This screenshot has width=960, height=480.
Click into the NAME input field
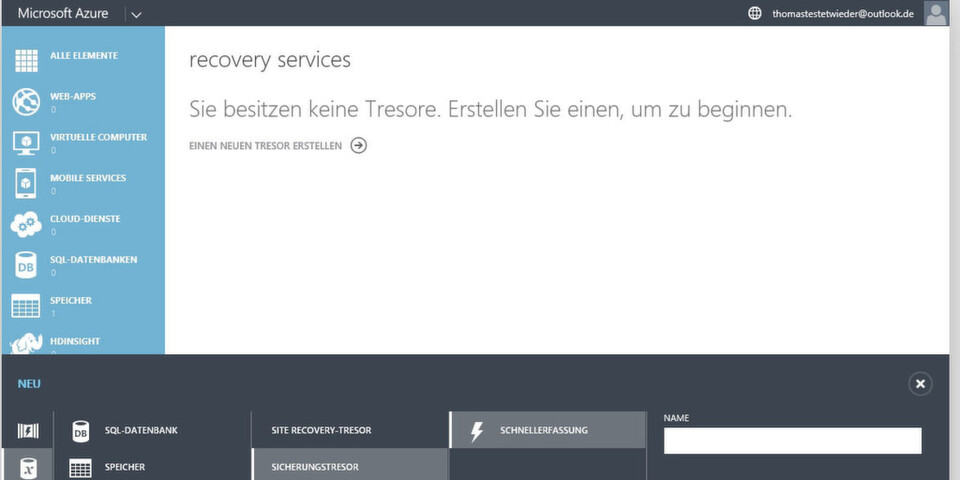pos(792,441)
